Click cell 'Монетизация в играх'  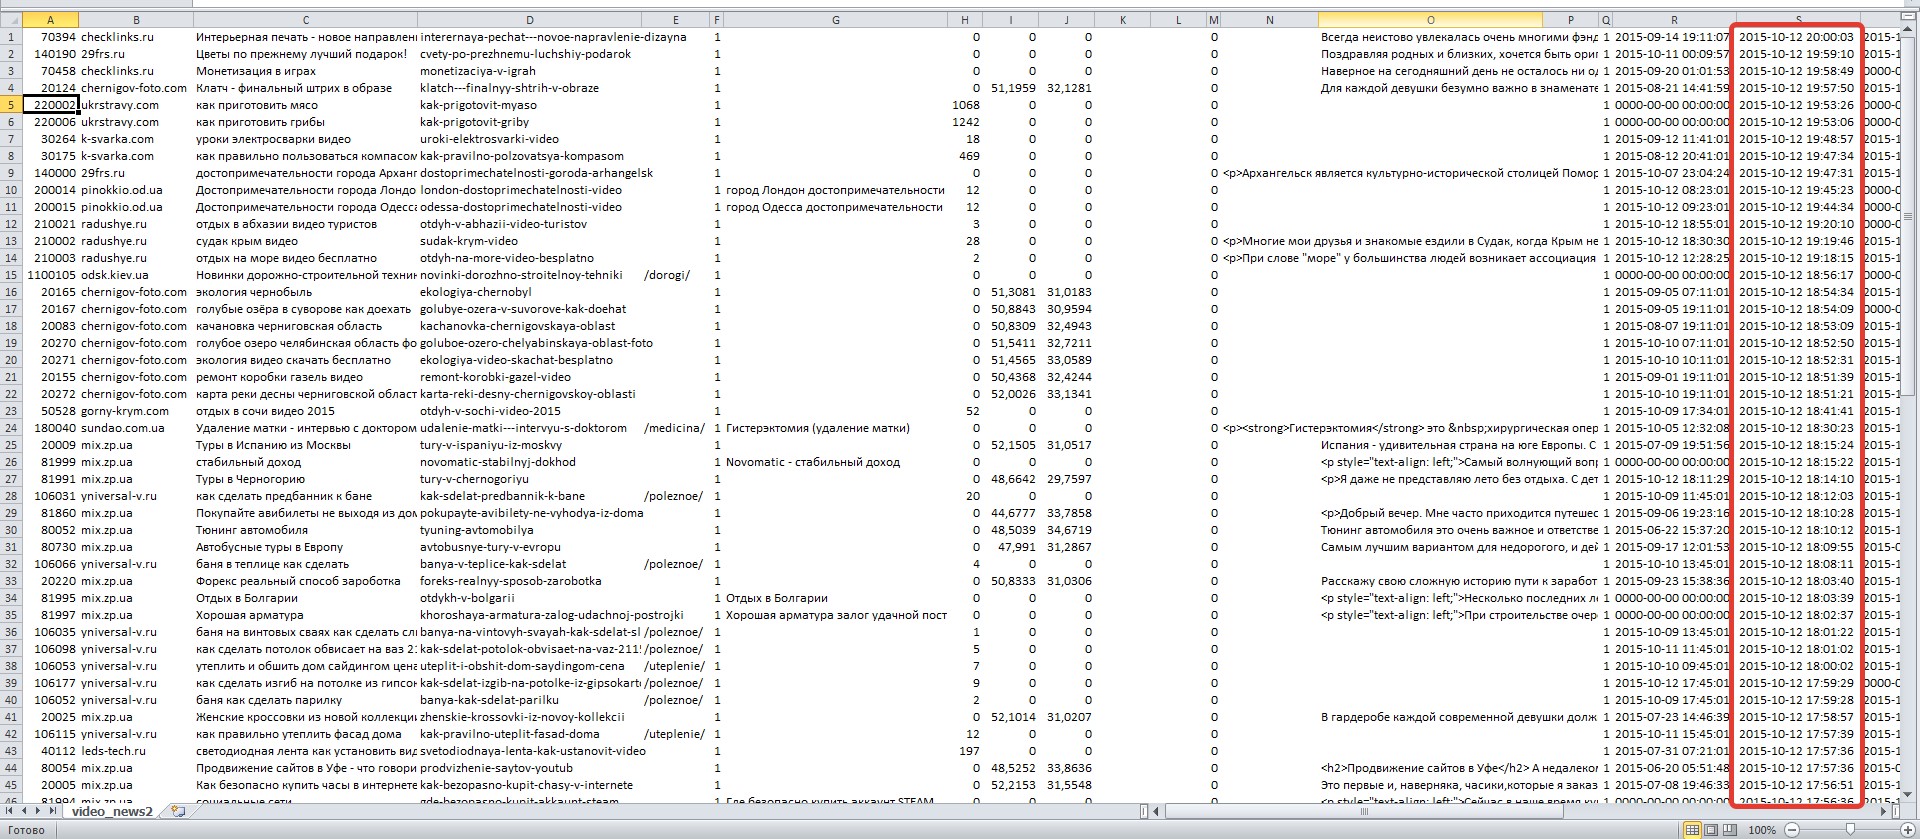point(305,71)
